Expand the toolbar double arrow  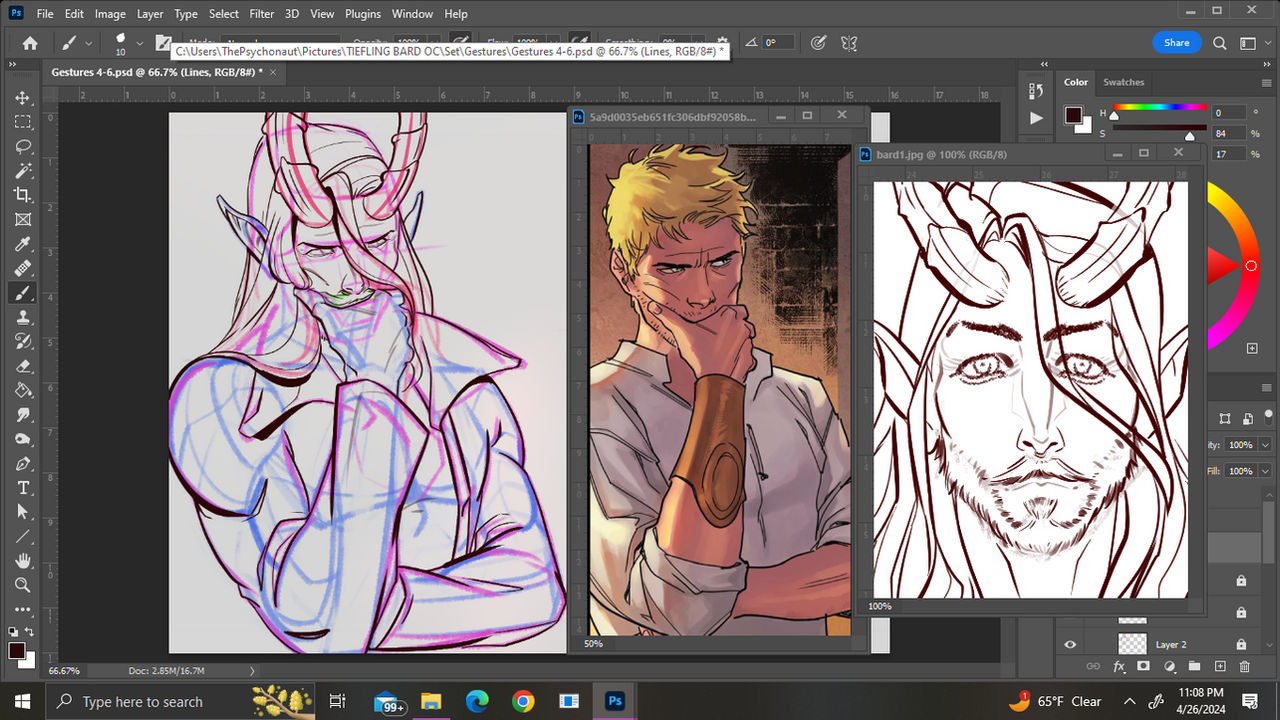[x=14, y=65]
